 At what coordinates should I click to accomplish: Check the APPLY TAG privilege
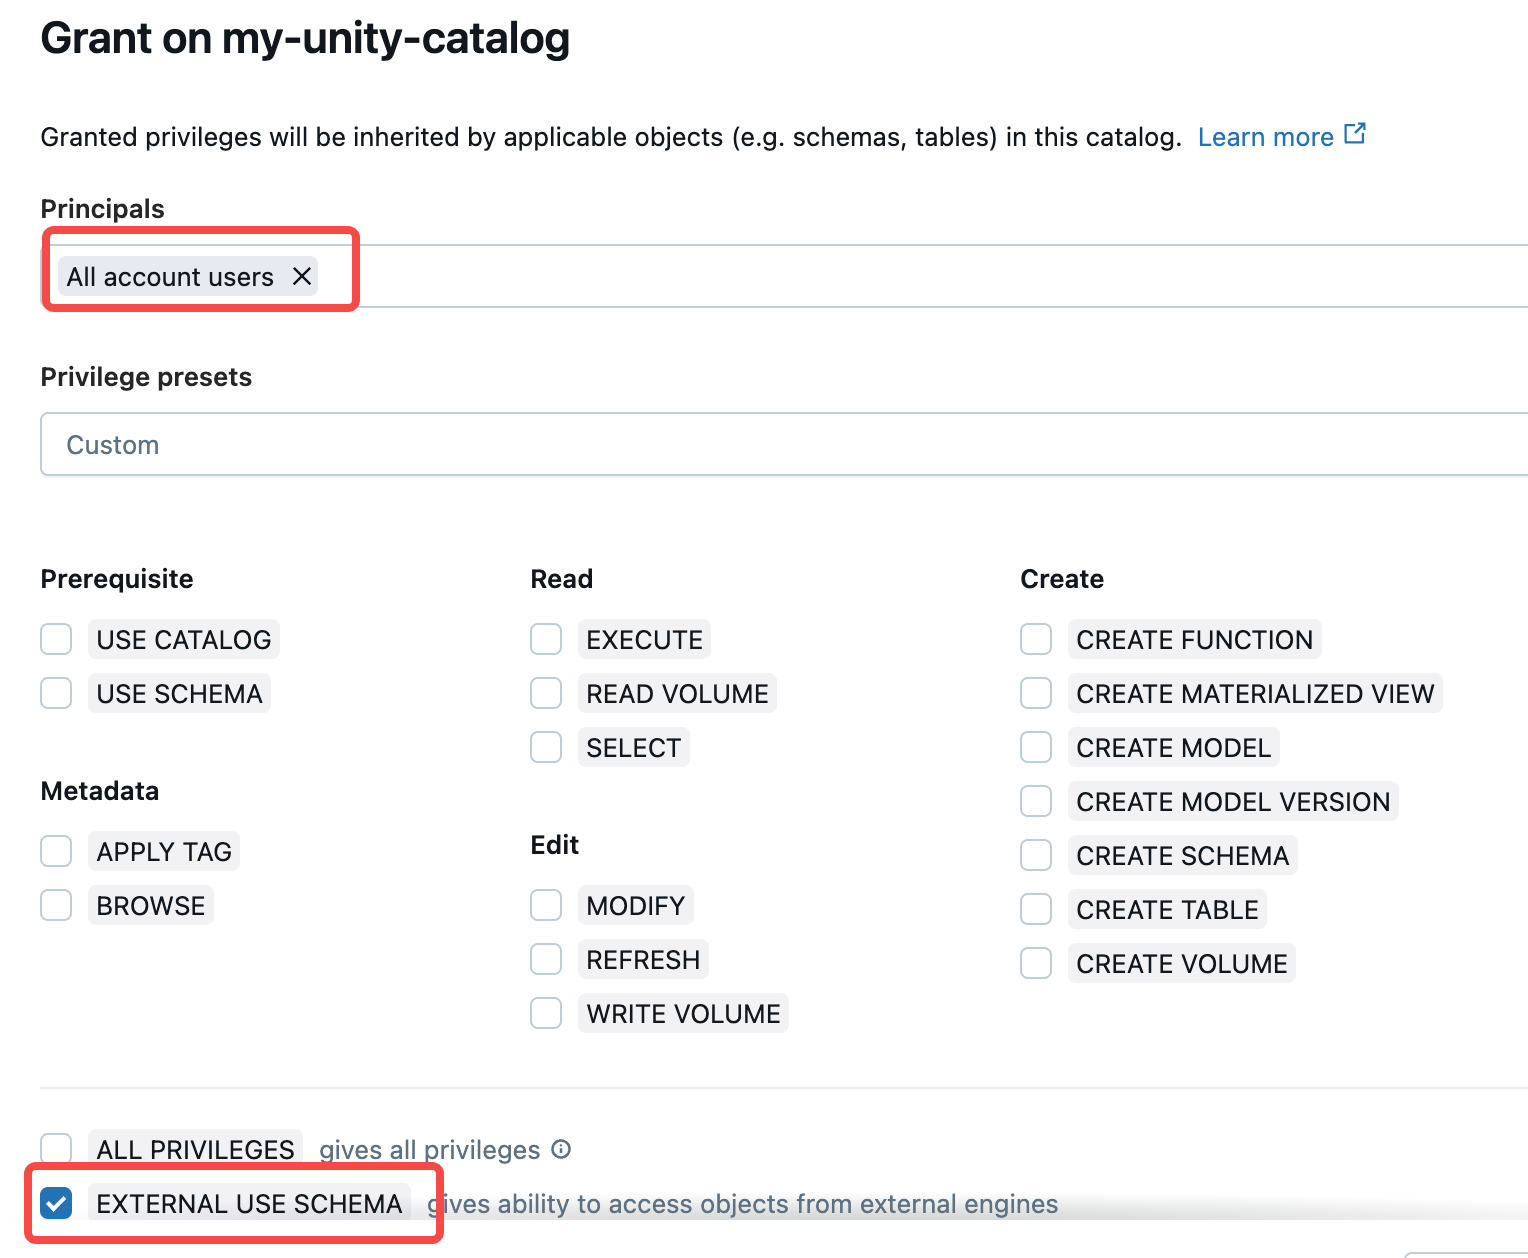click(56, 850)
